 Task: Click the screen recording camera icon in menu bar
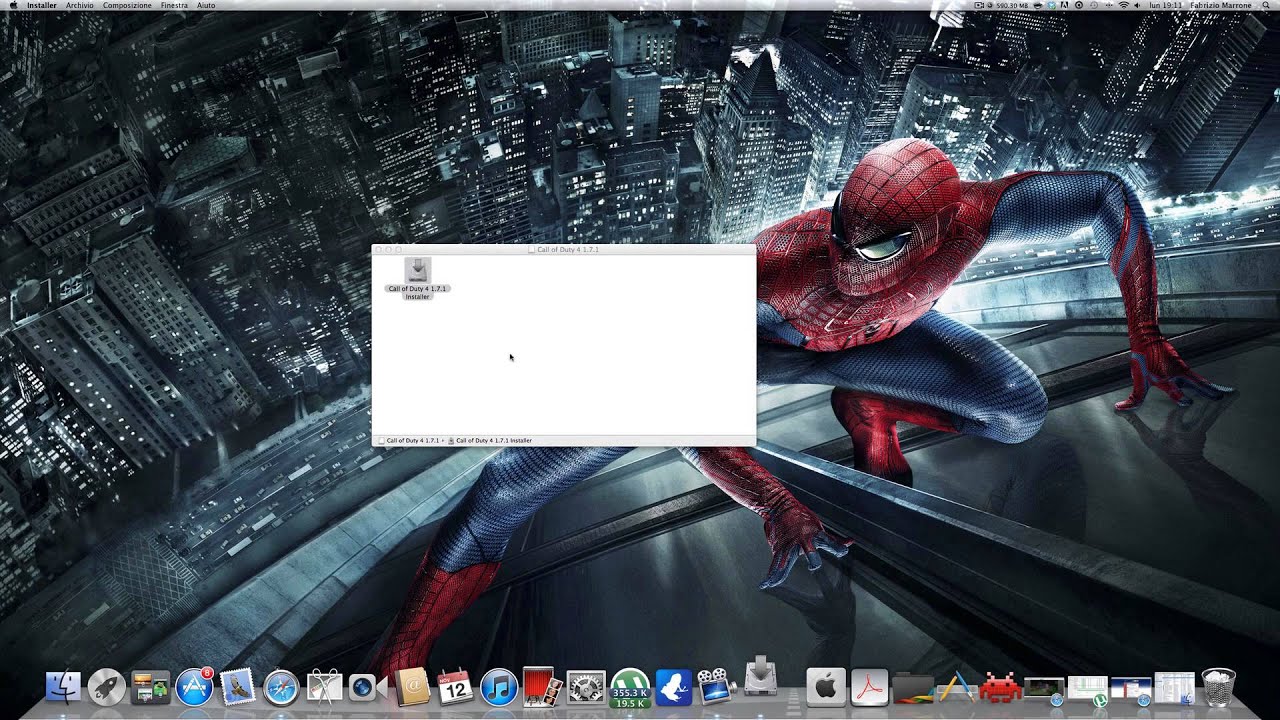[979, 5]
